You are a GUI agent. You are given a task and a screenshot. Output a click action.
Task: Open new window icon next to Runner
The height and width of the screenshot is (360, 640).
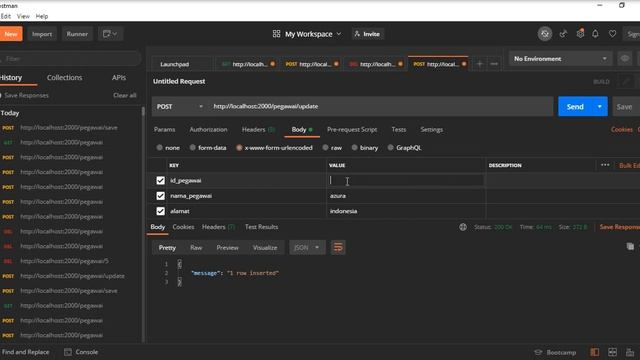pyautogui.click(x=110, y=34)
